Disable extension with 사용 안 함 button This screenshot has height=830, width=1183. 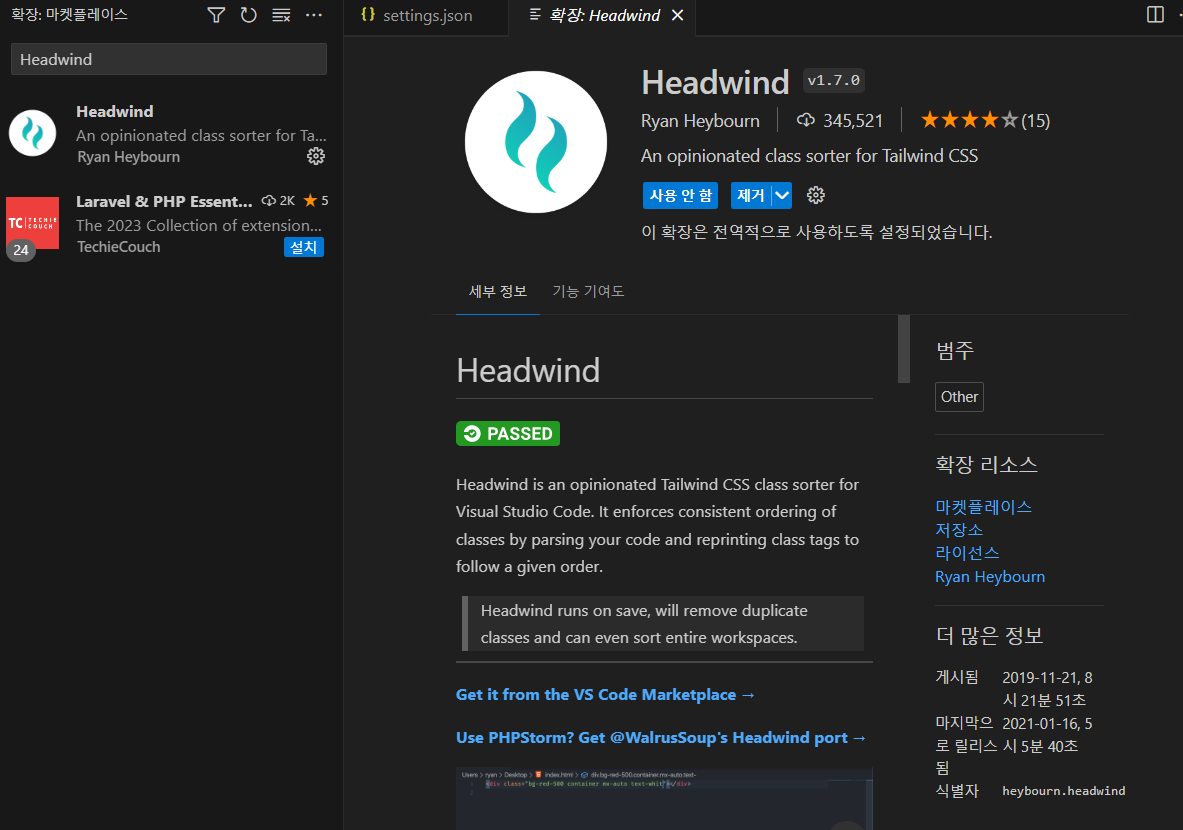[x=681, y=195]
